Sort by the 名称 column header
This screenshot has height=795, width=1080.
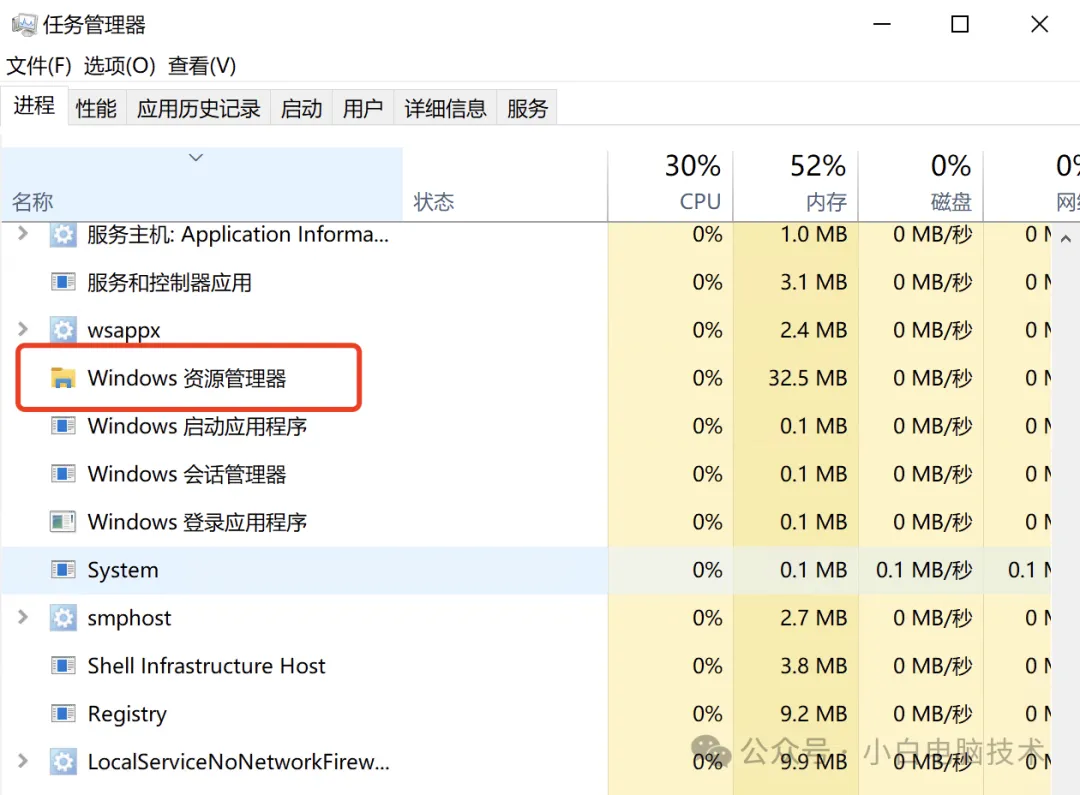tap(202, 185)
